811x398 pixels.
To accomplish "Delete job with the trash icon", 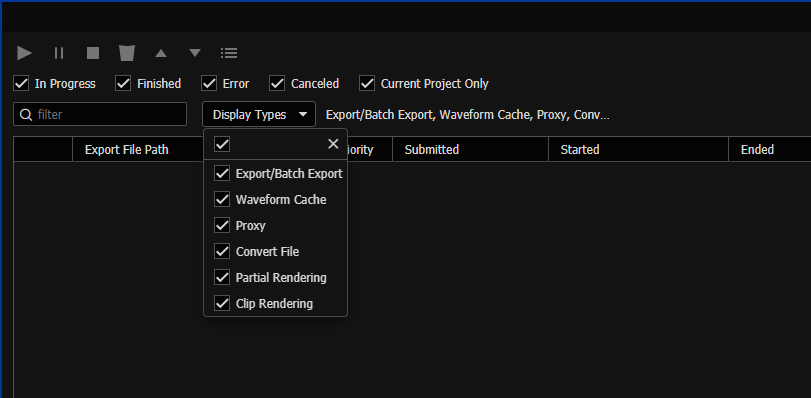I will click(x=127, y=53).
